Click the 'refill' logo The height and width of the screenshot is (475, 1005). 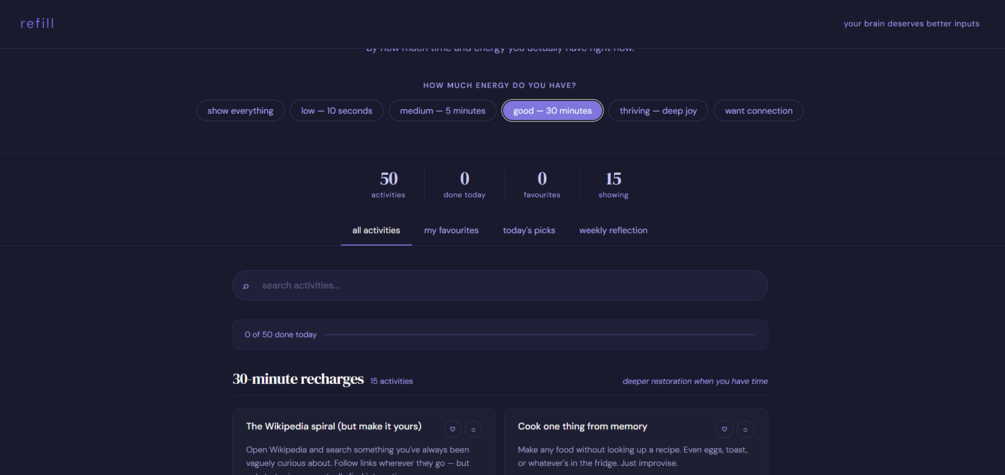point(37,24)
